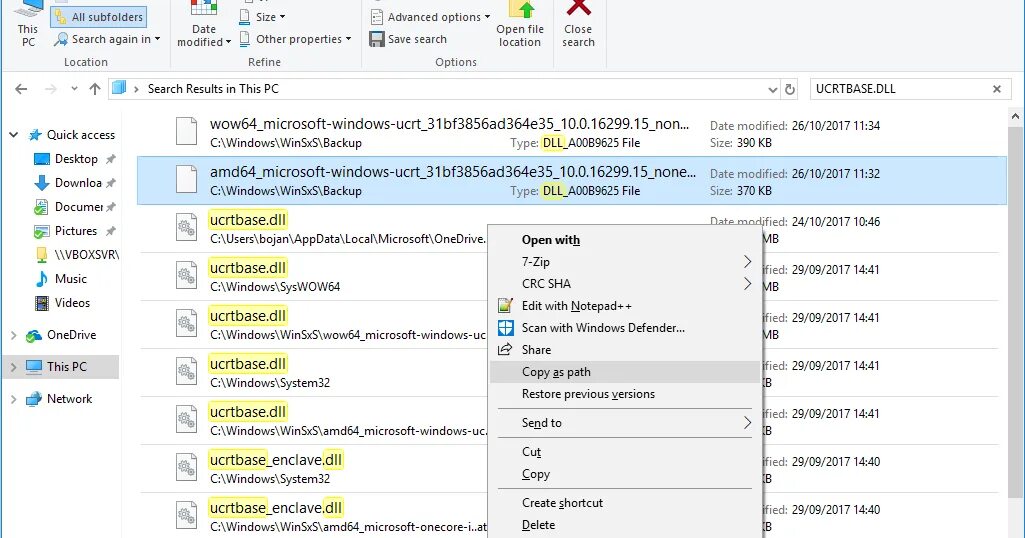
Task: Choose Edit with Notepad++
Action: point(624,306)
